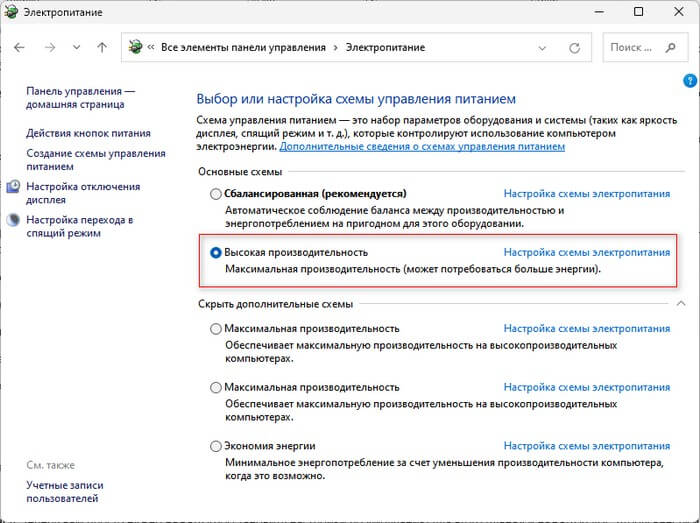Open settings link for second Максимальная производительность
The height and width of the screenshot is (523, 700).
tap(587, 387)
